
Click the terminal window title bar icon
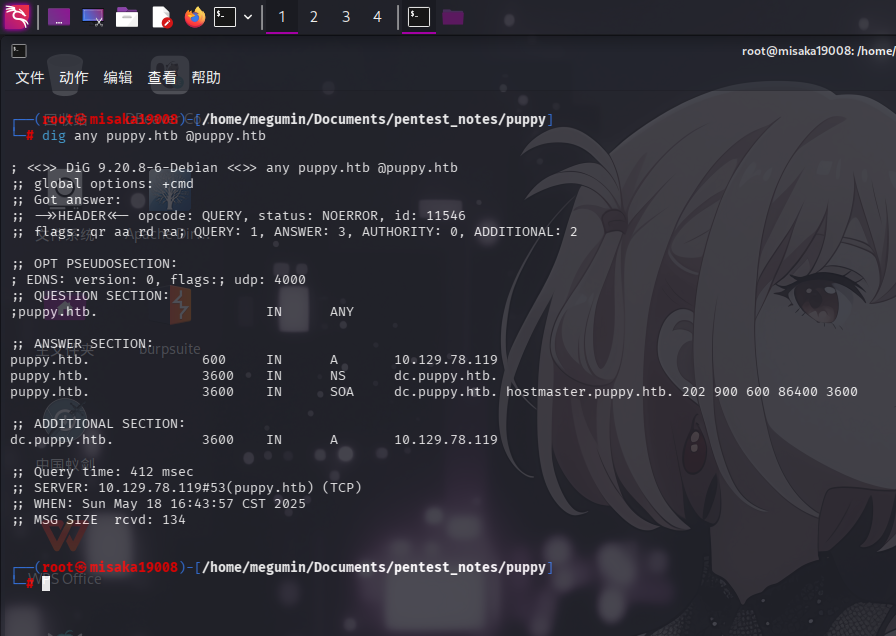(18, 51)
